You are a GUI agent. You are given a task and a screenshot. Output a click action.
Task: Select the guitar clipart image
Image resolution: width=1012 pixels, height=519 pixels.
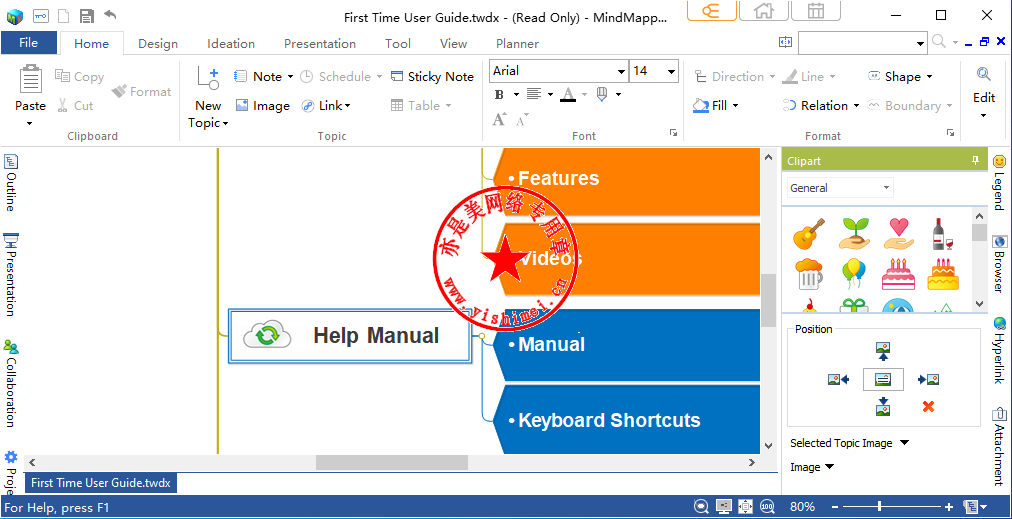[x=808, y=235]
